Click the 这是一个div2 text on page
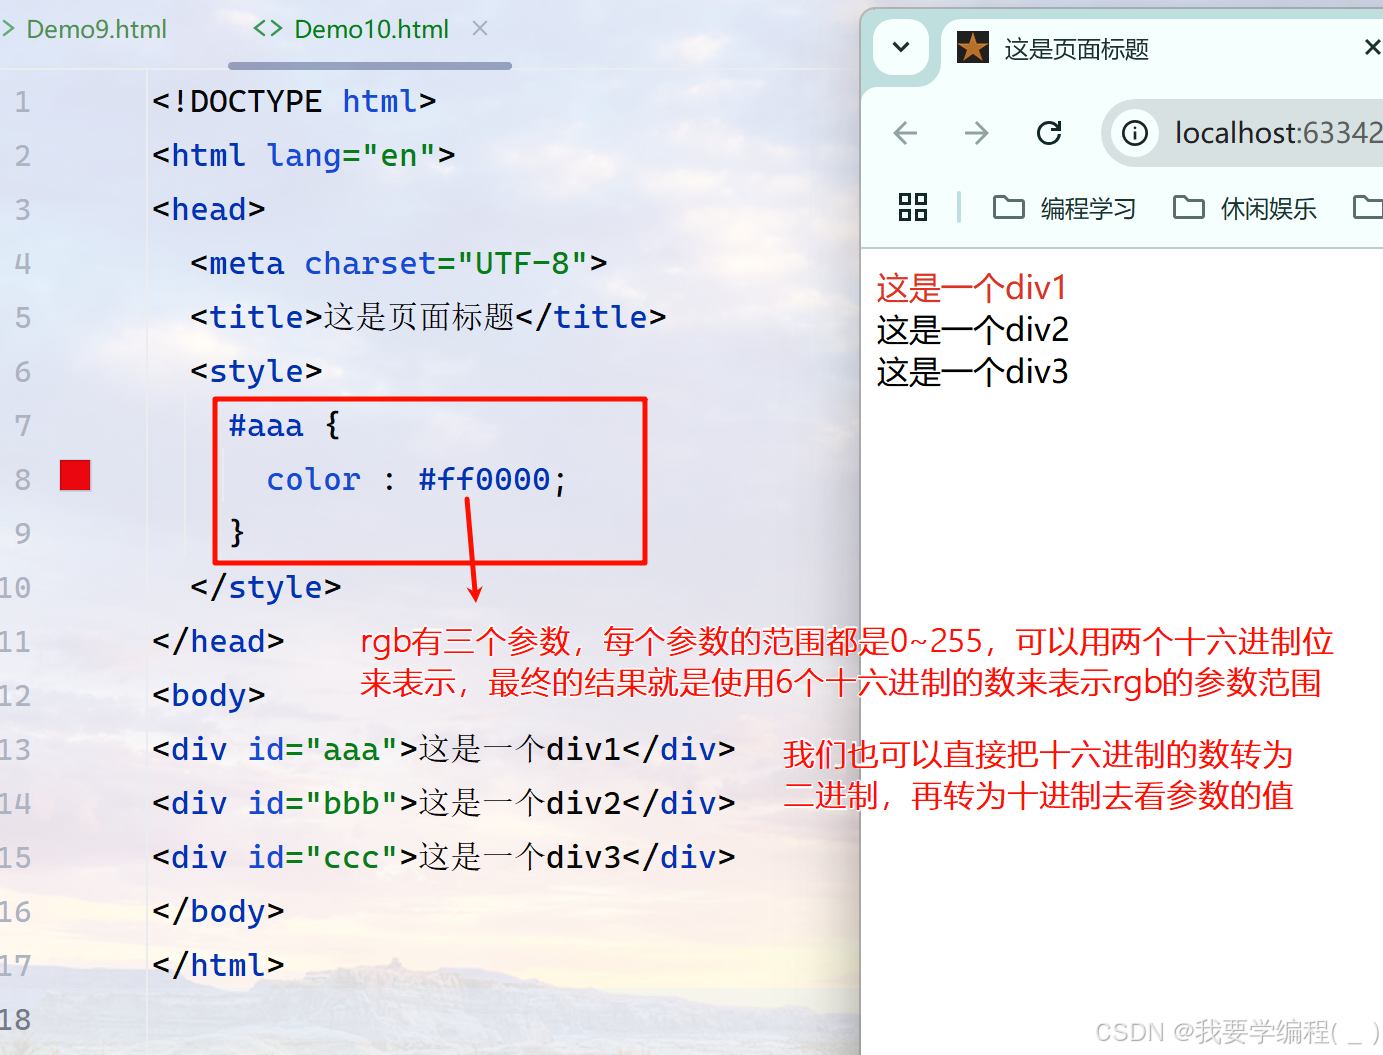 (972, 330)
